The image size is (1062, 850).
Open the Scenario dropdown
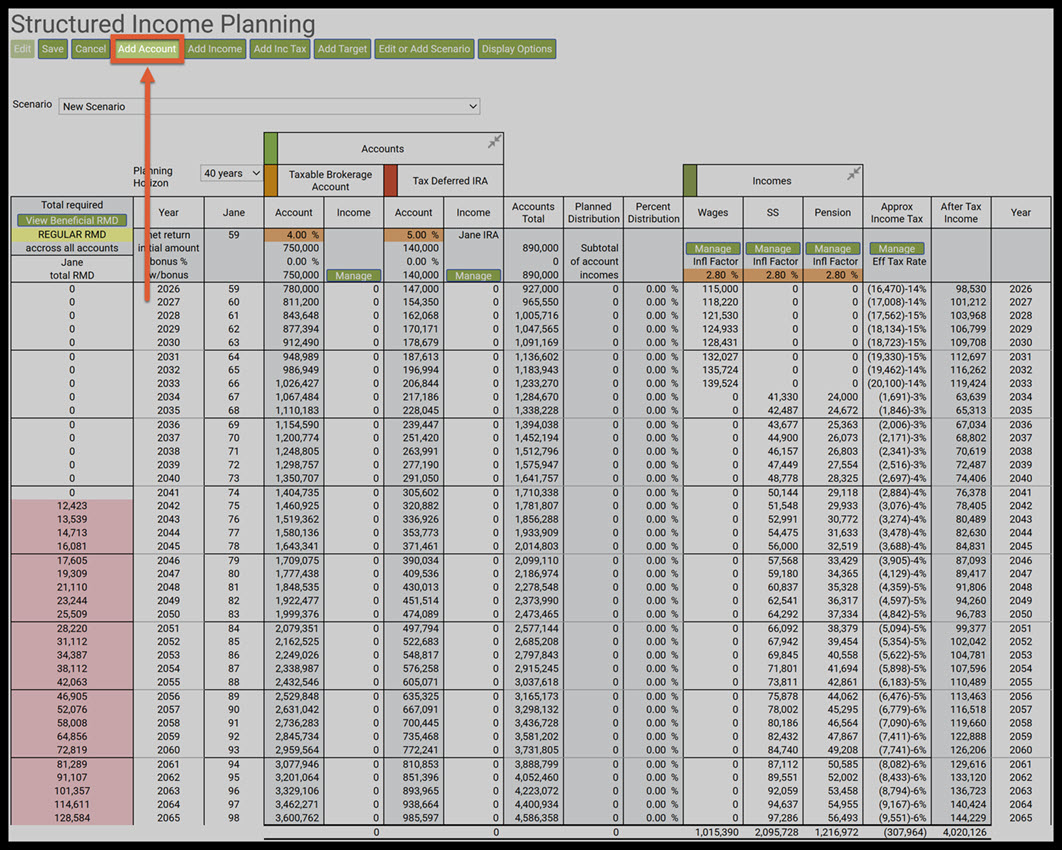270,106
